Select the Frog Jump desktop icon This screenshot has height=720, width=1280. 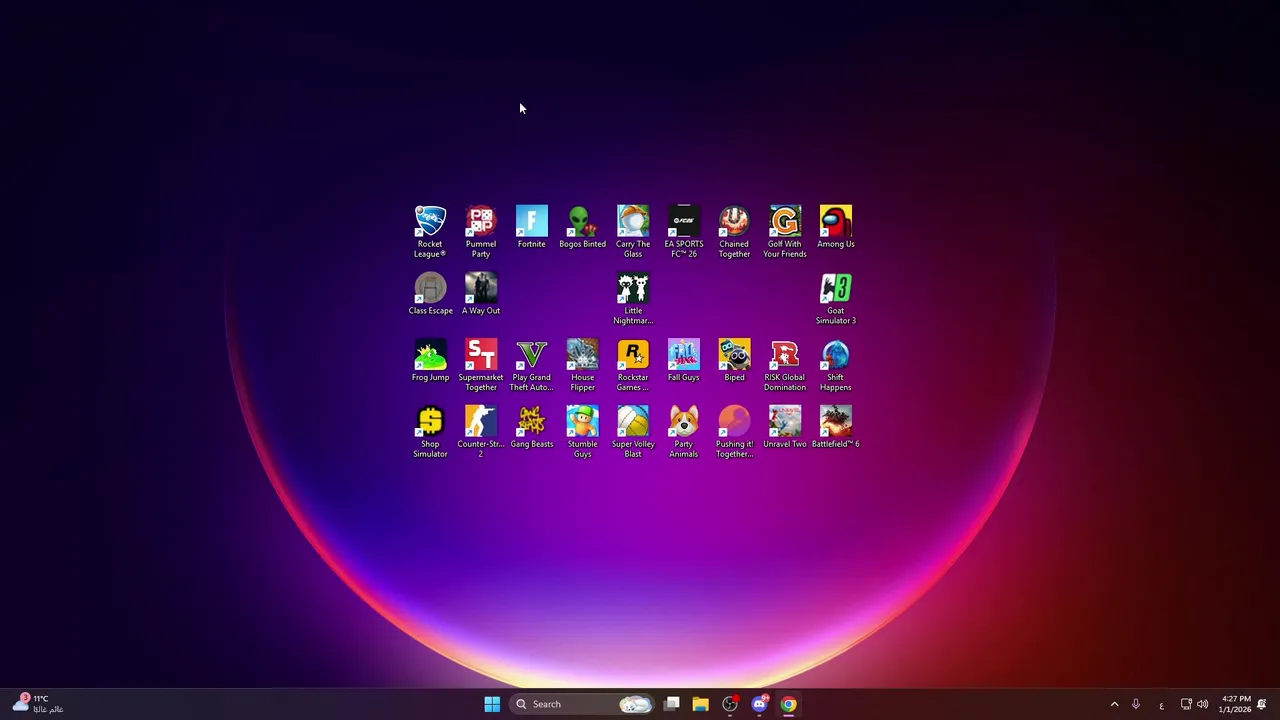pyautogui.click(x=430, y=361)
